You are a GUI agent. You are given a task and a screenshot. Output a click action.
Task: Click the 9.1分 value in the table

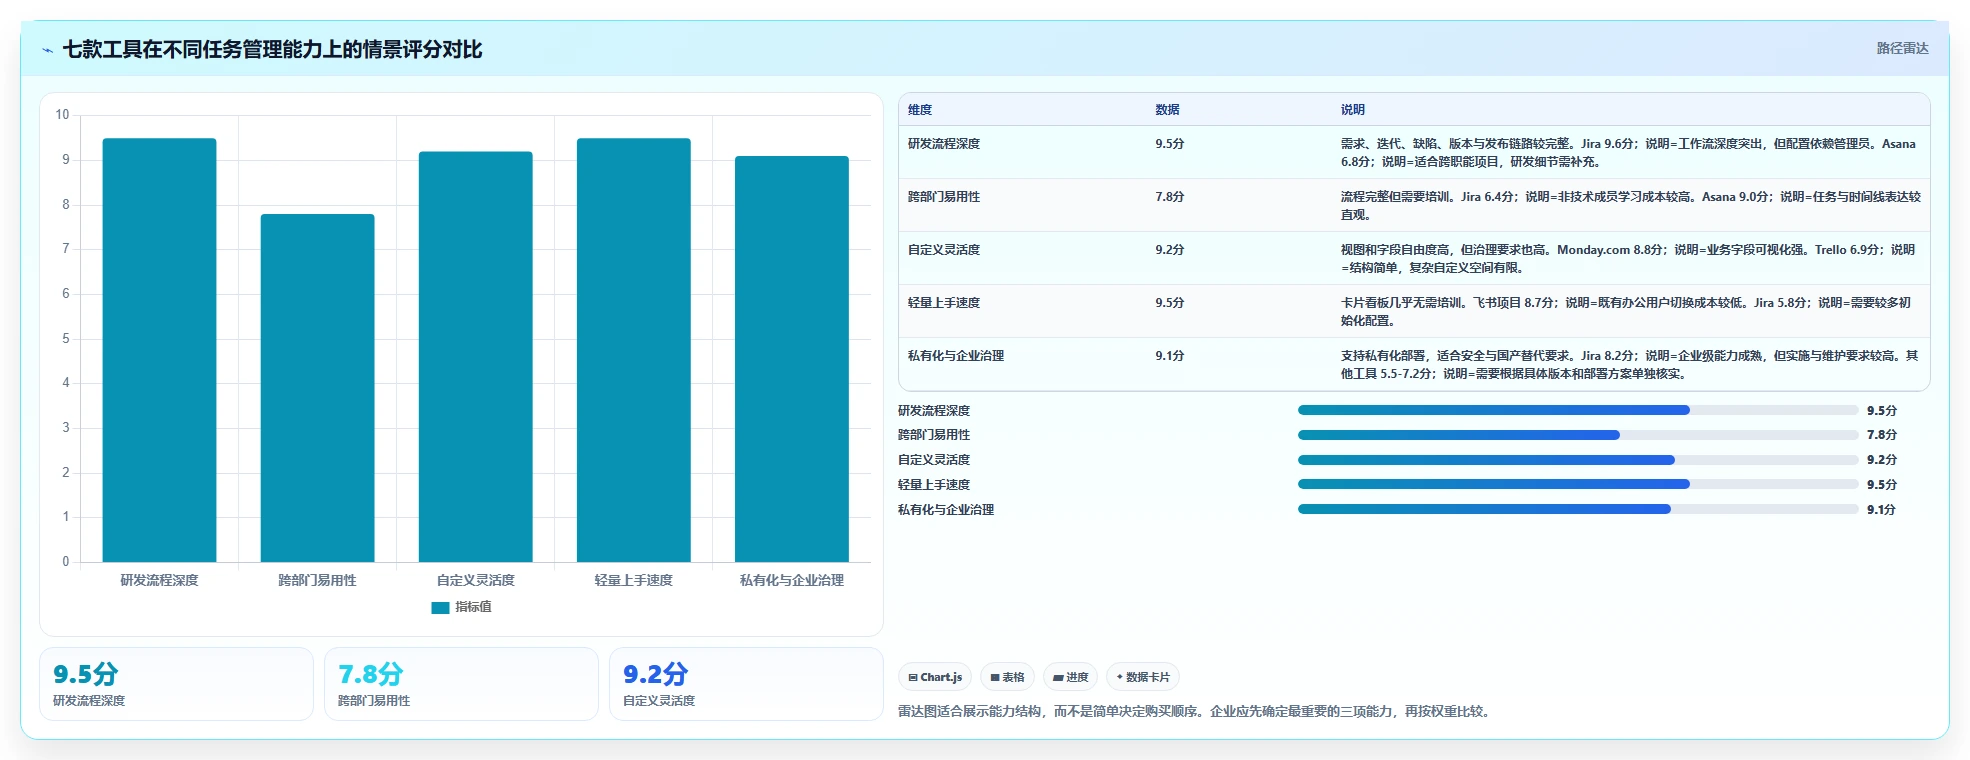tap(1170, 356)
